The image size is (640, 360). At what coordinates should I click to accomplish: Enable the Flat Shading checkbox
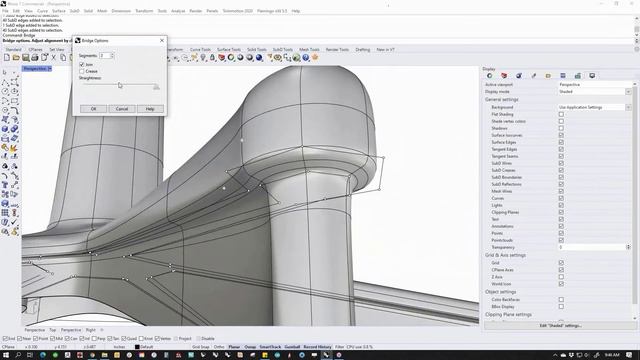[561, 114]
